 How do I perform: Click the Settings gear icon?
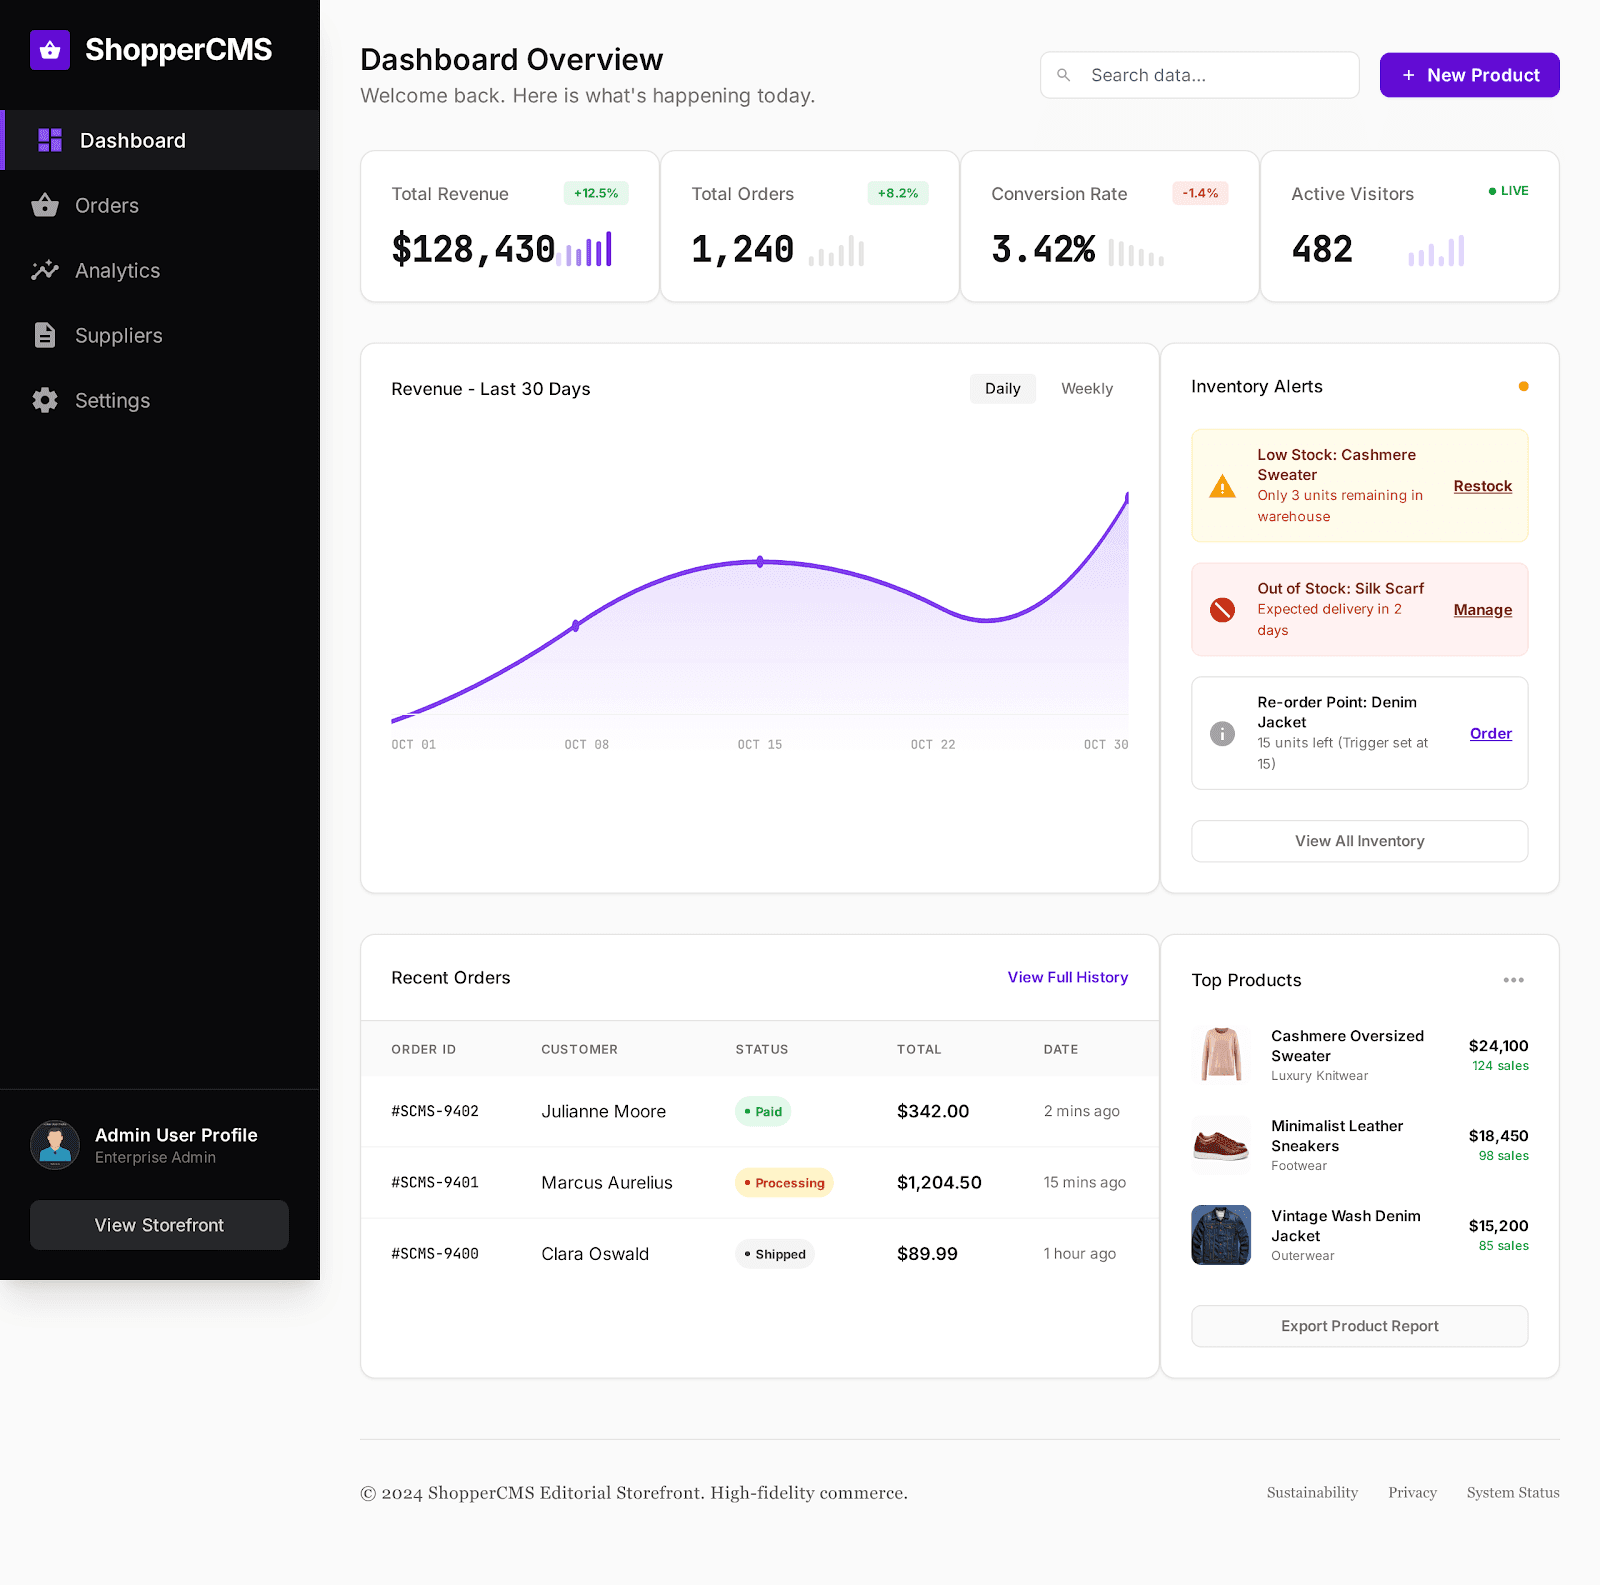pyautogui.click(x=45, y=401)
